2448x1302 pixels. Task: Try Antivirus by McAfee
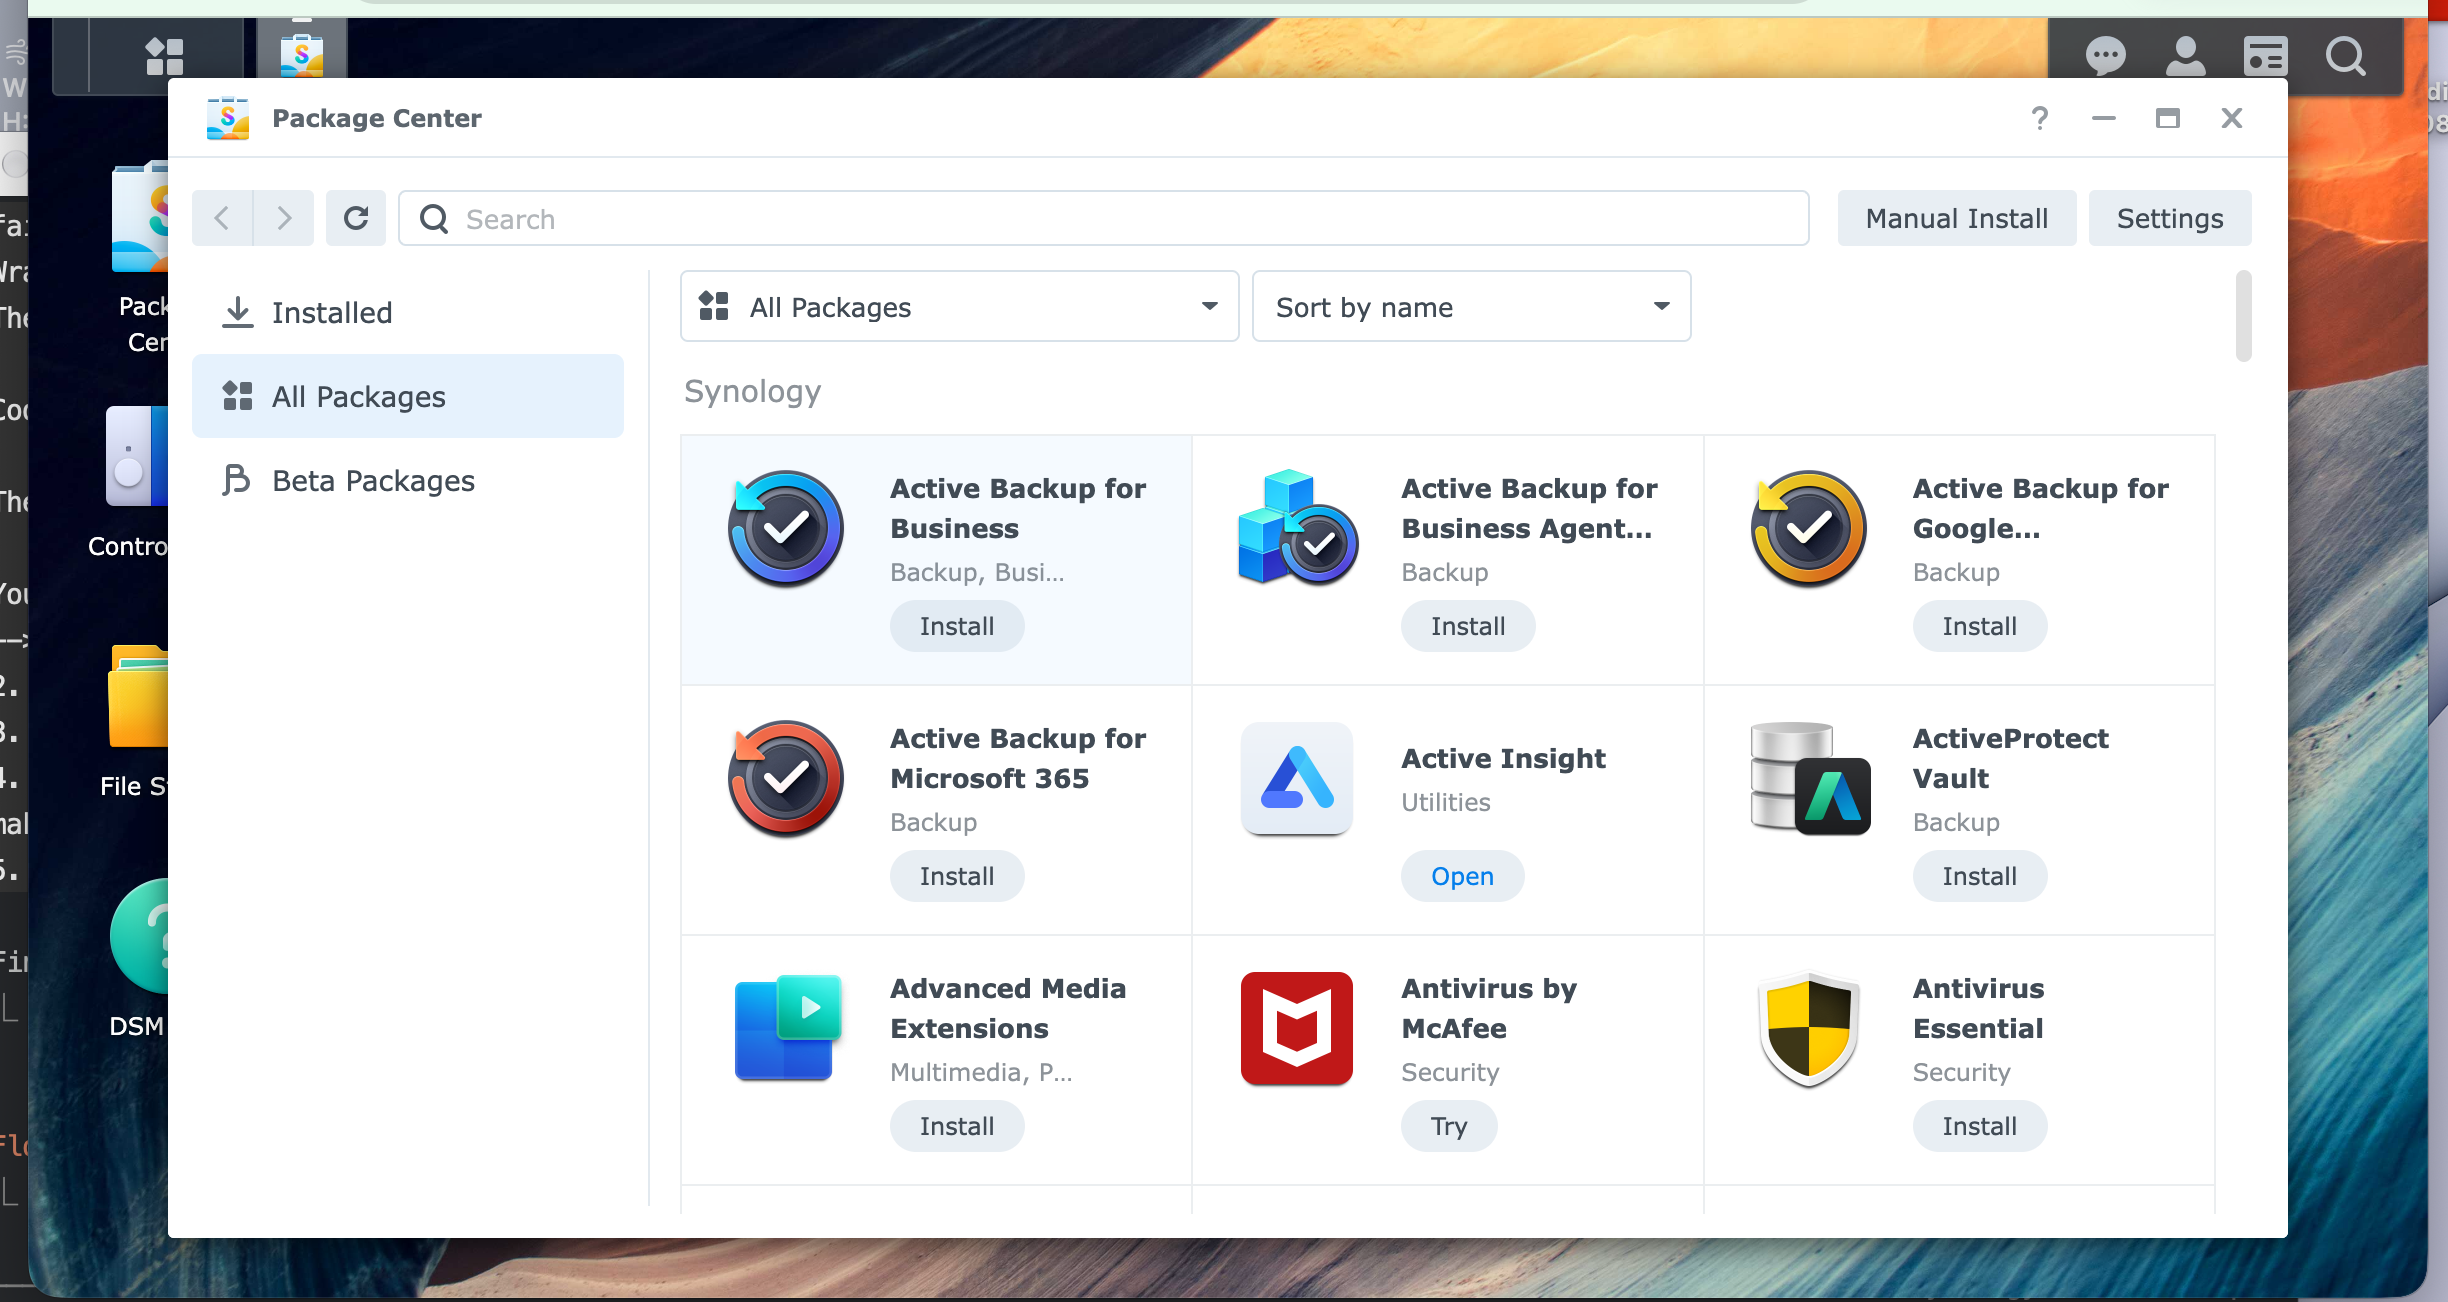1449,1126
